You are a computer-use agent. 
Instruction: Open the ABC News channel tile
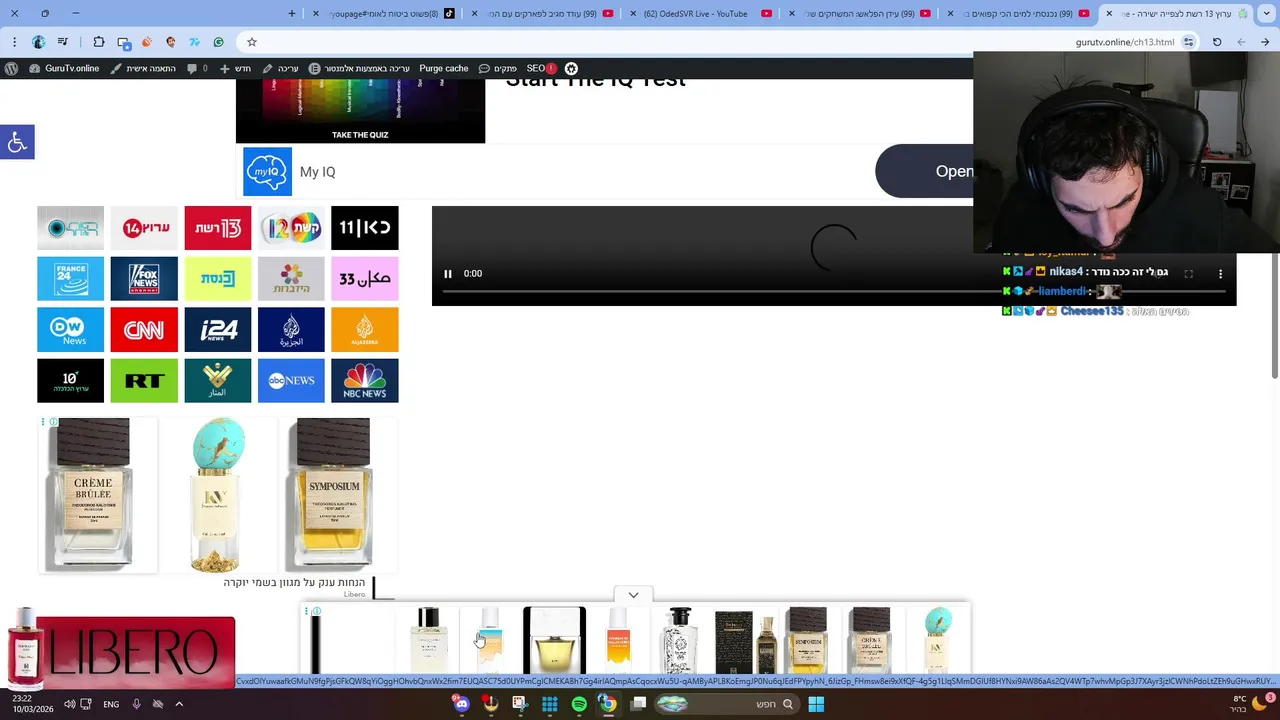pyautogui.click(x=291, y=381)
